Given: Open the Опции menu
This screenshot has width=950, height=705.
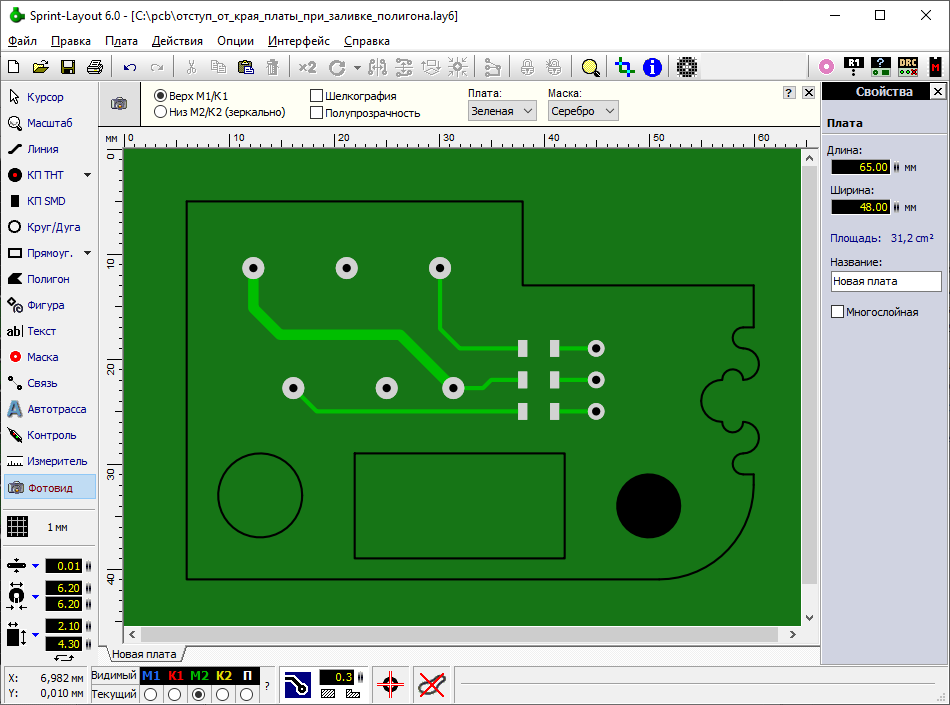Looking at the screenshot, I should (235, 41).
